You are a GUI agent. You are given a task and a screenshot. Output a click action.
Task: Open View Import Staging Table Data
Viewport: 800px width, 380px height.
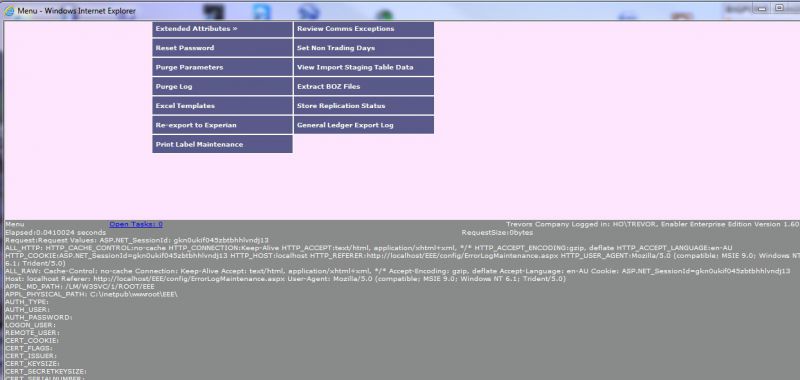pyautogui.click(x=364, y=67)
